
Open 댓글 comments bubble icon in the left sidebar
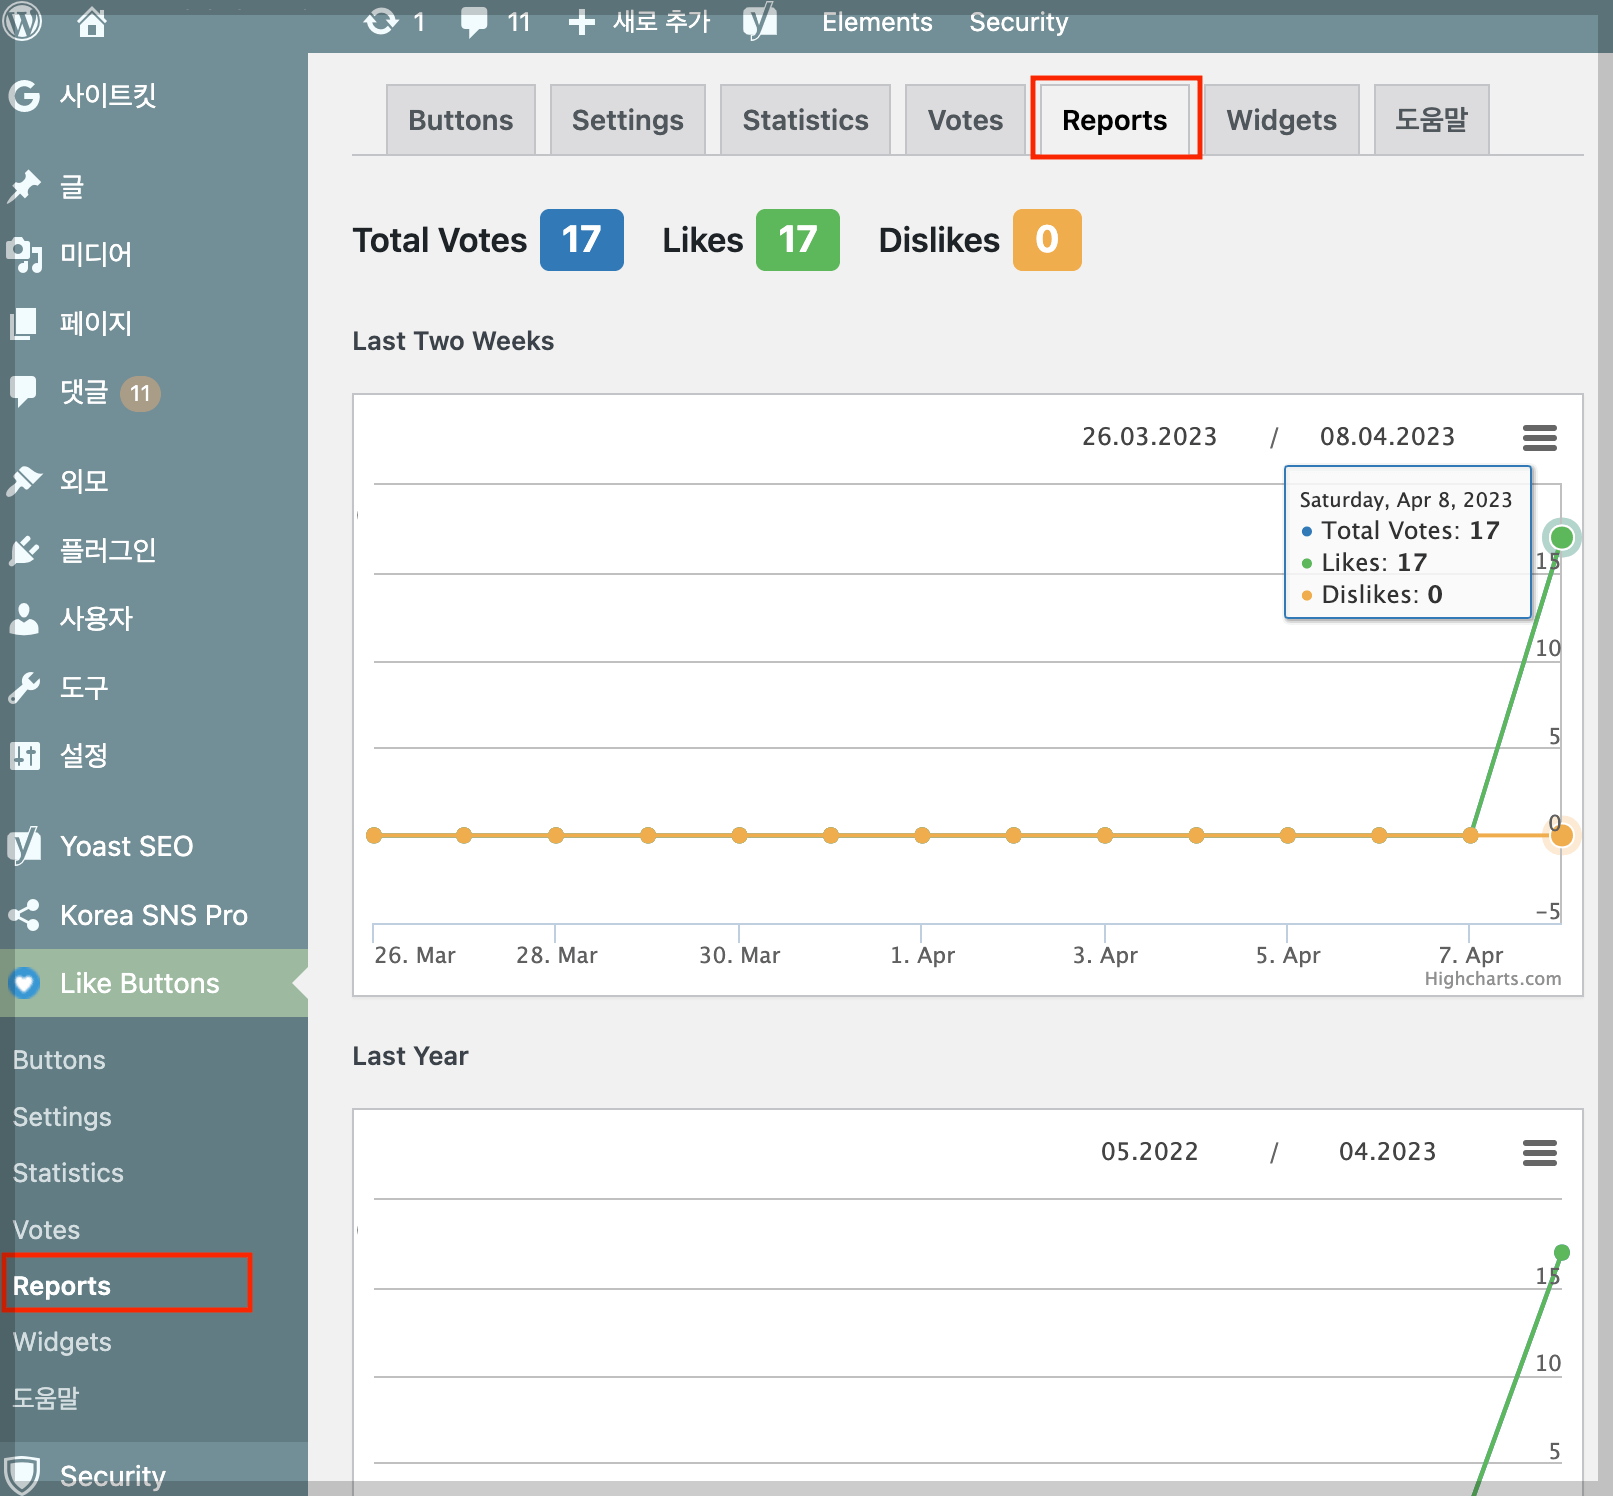coord(24,391)
